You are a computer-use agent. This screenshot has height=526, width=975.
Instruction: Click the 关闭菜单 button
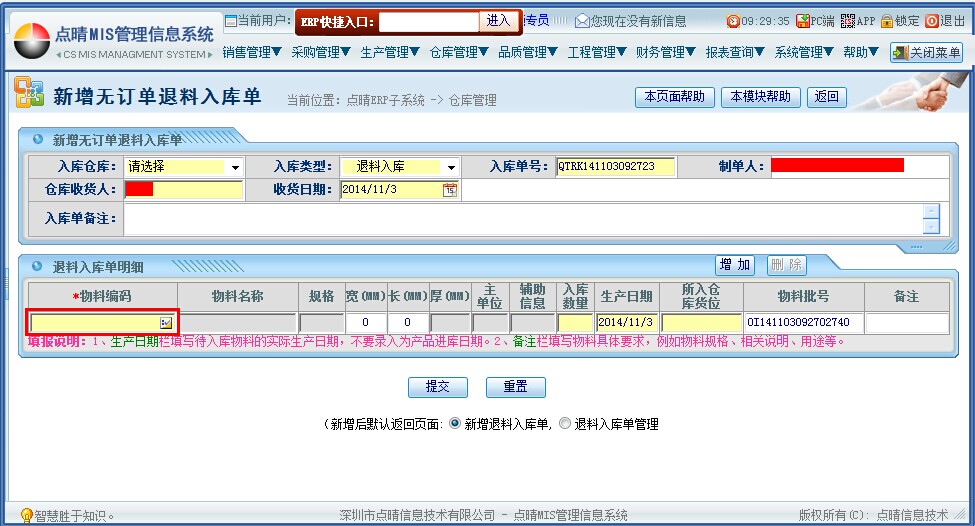point(926,53)
